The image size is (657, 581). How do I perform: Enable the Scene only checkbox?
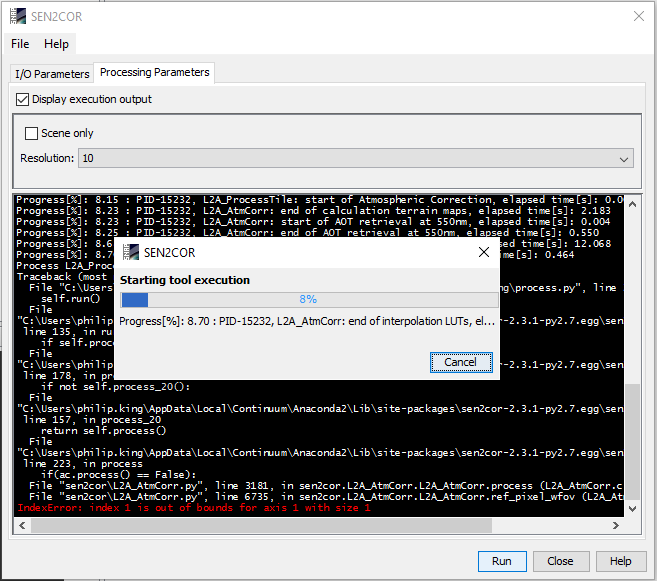31,134
